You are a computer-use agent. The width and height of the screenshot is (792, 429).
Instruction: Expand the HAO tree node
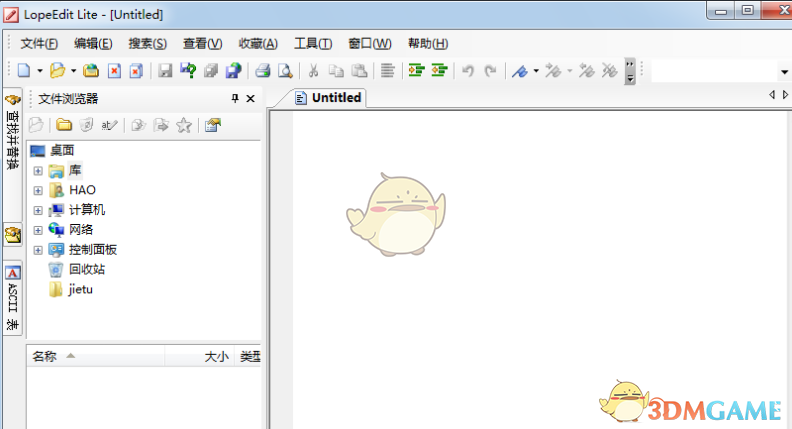click(x=38, y=190)
